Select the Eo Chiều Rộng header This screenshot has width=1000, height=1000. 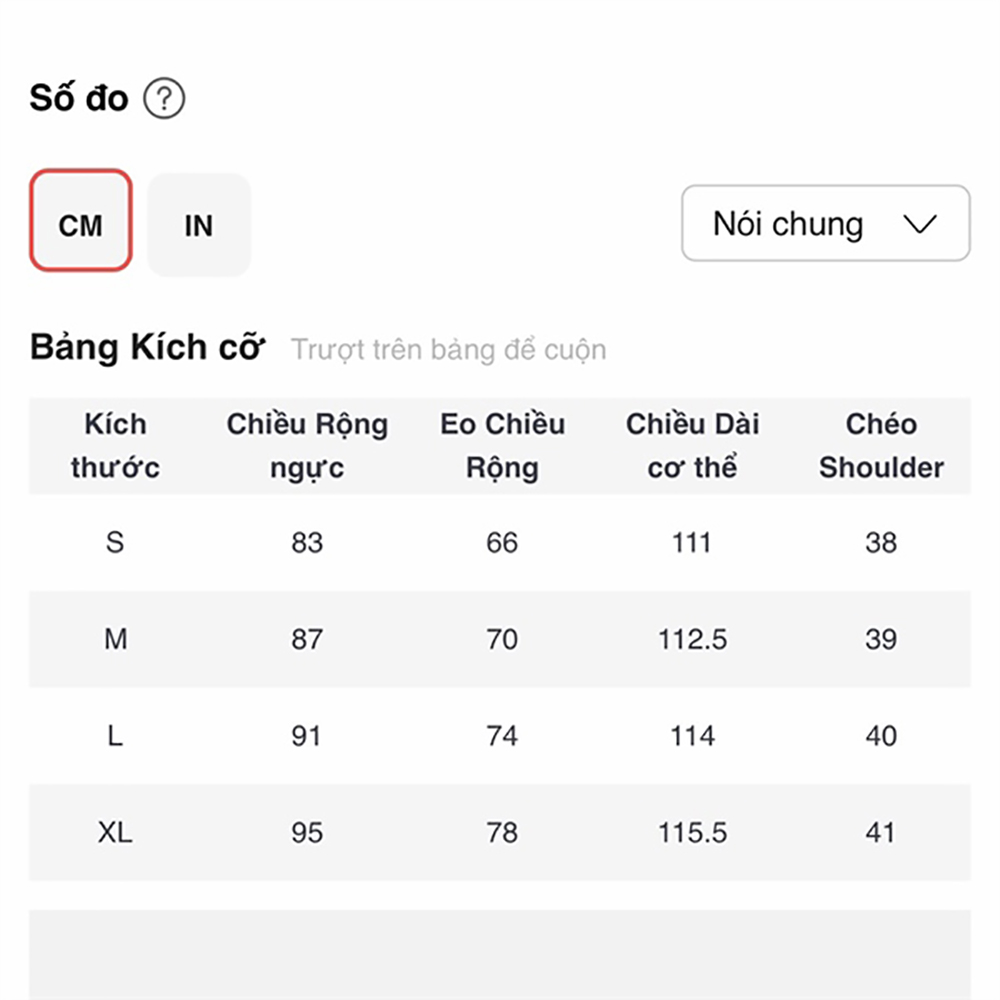coord(503,446)
